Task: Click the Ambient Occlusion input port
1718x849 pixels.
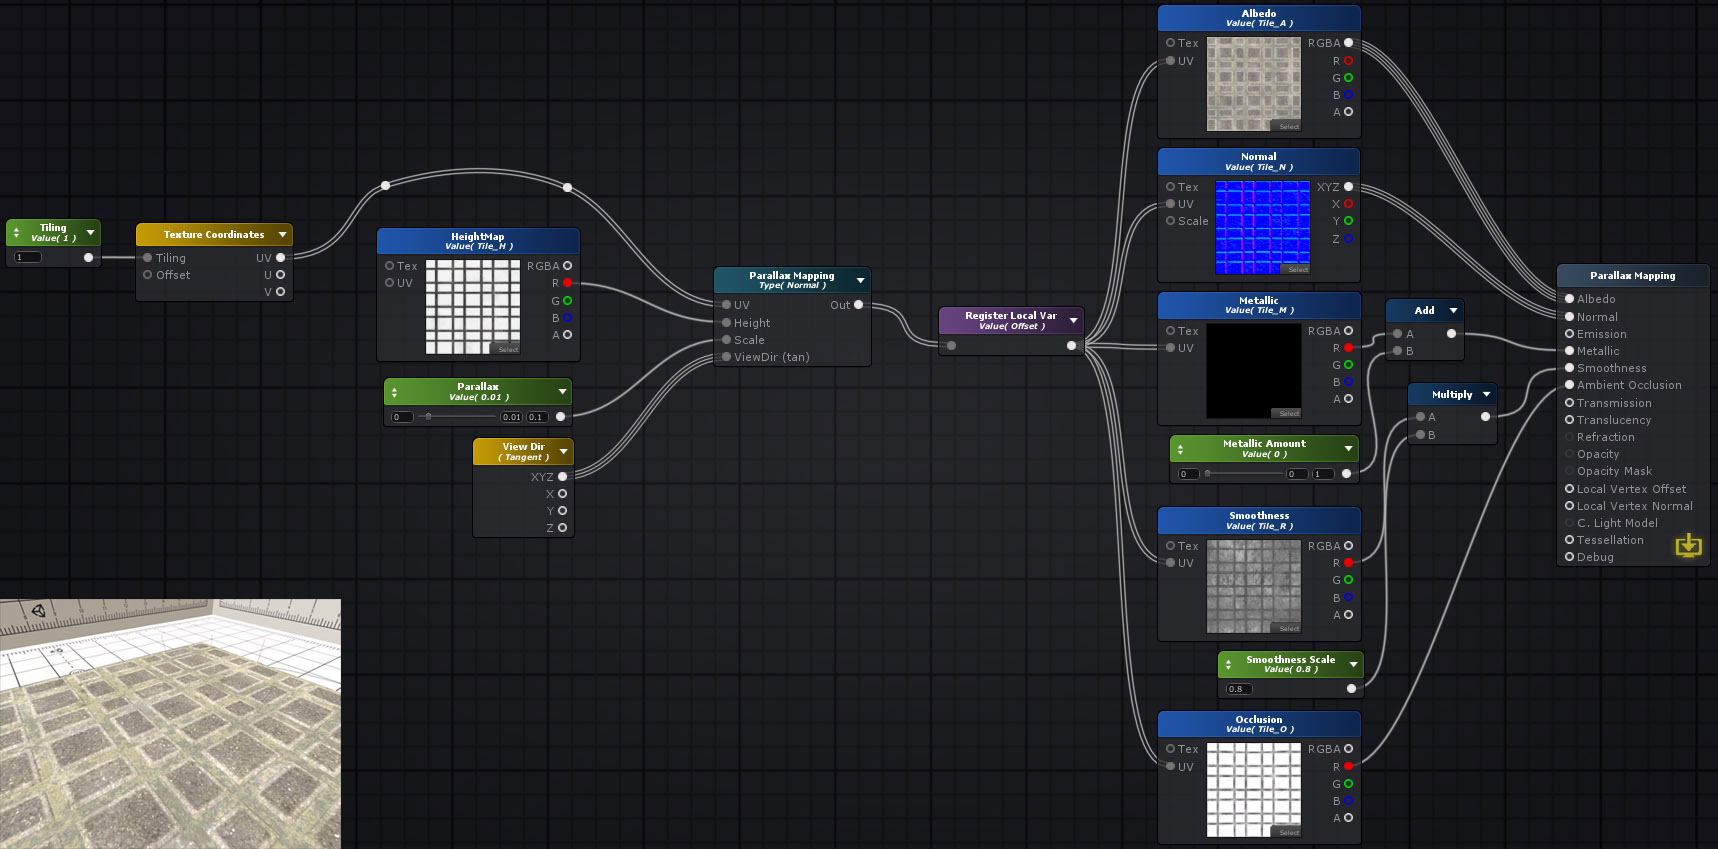Action: pos(1569,385)
